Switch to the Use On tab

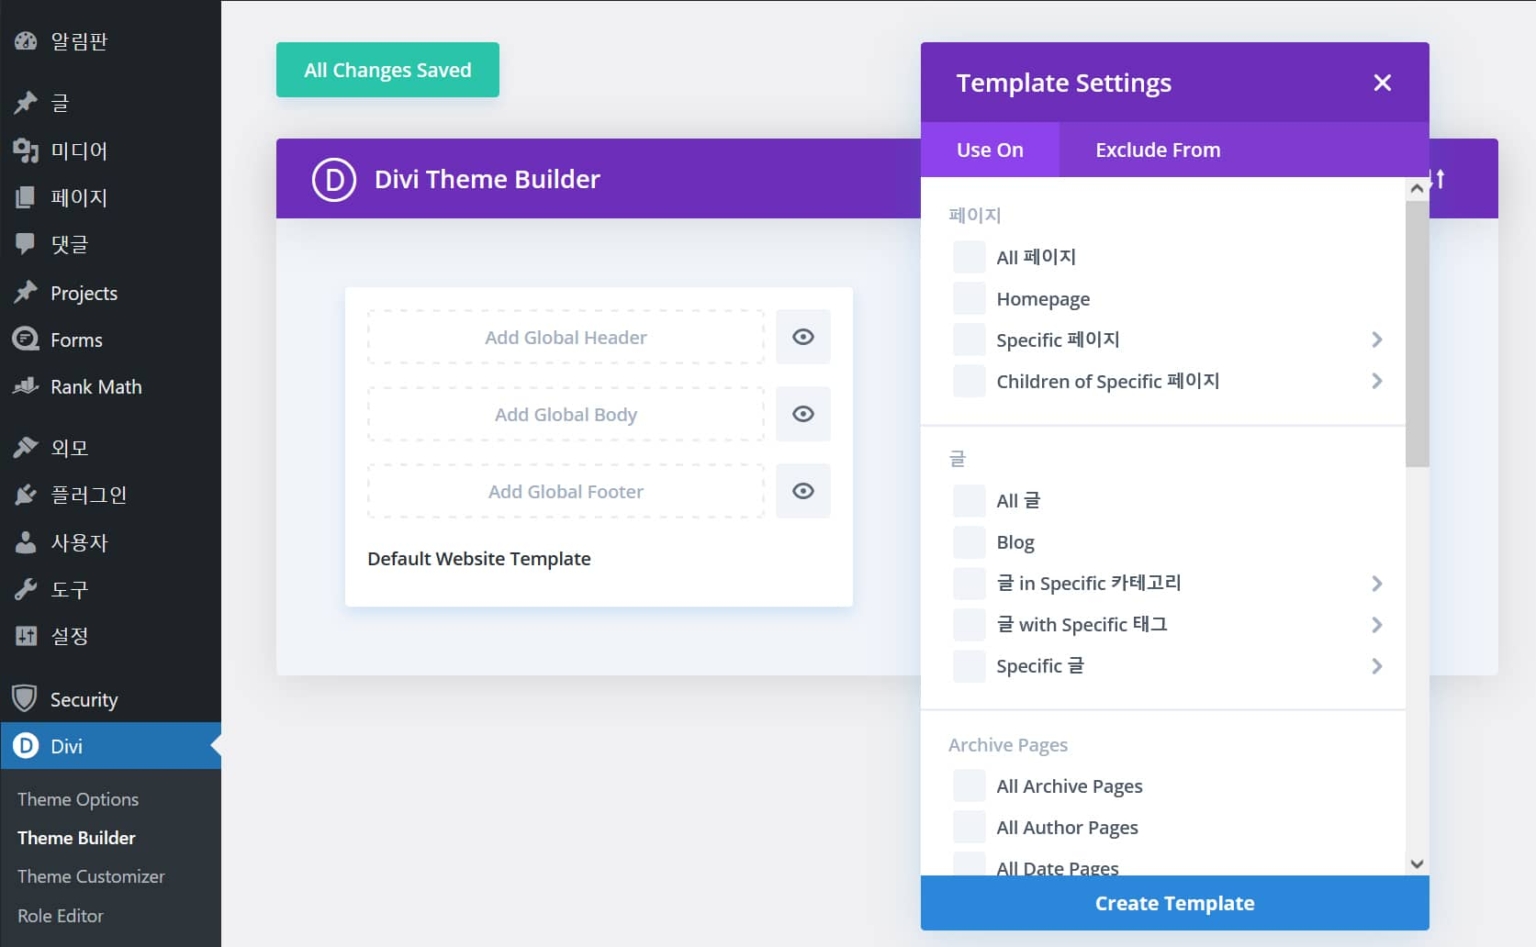pos(990,150)
